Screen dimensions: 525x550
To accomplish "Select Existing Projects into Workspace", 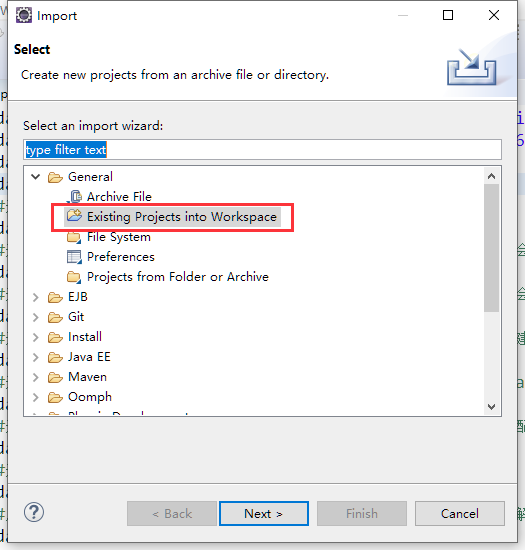I will tap(182, 217).
